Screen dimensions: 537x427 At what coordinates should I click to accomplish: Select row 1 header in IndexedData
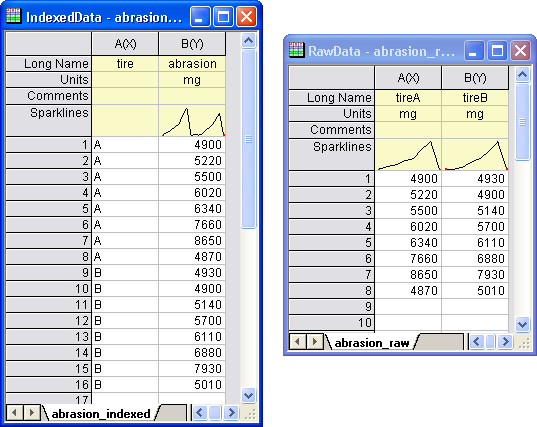(49, 145)
